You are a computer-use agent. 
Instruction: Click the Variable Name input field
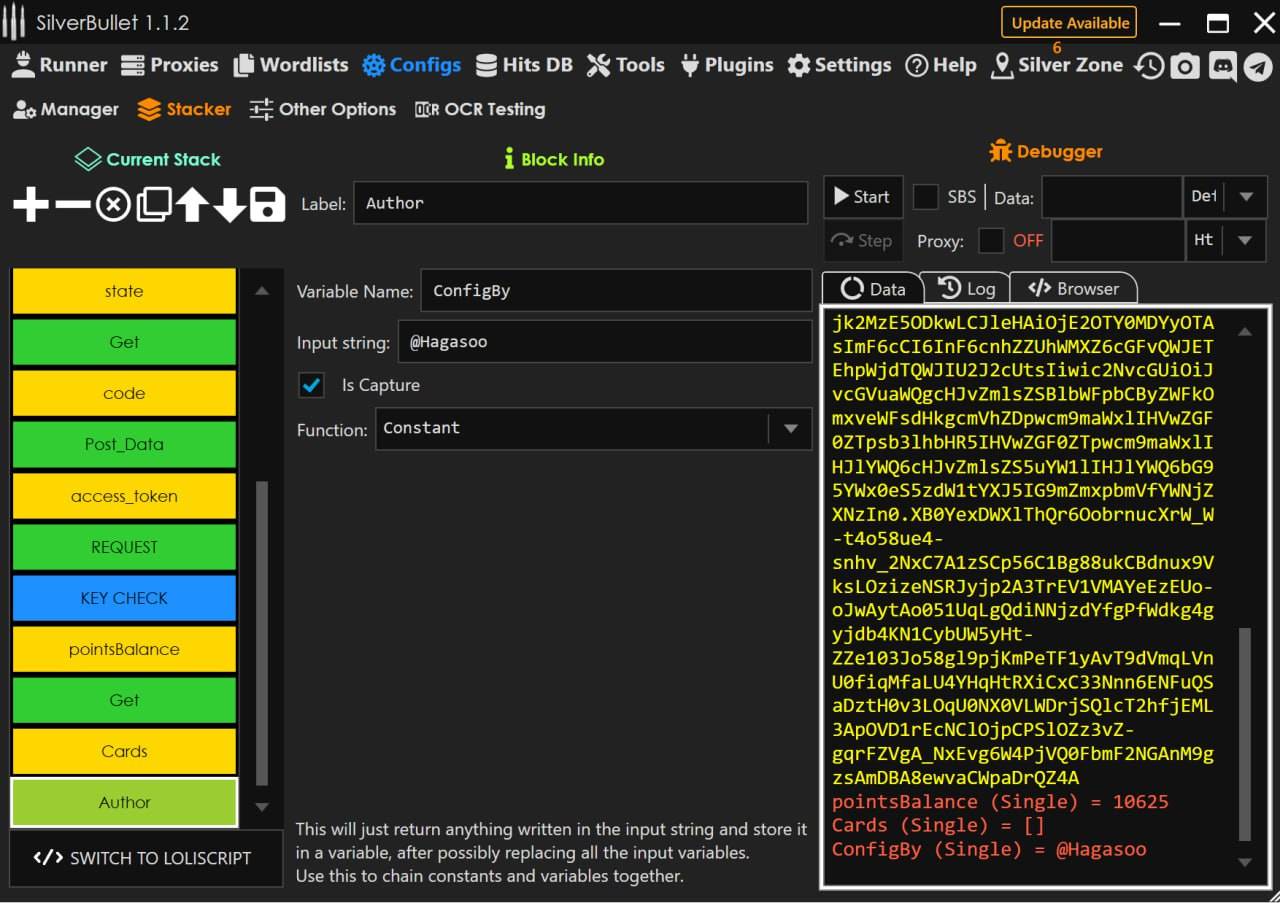615,291
